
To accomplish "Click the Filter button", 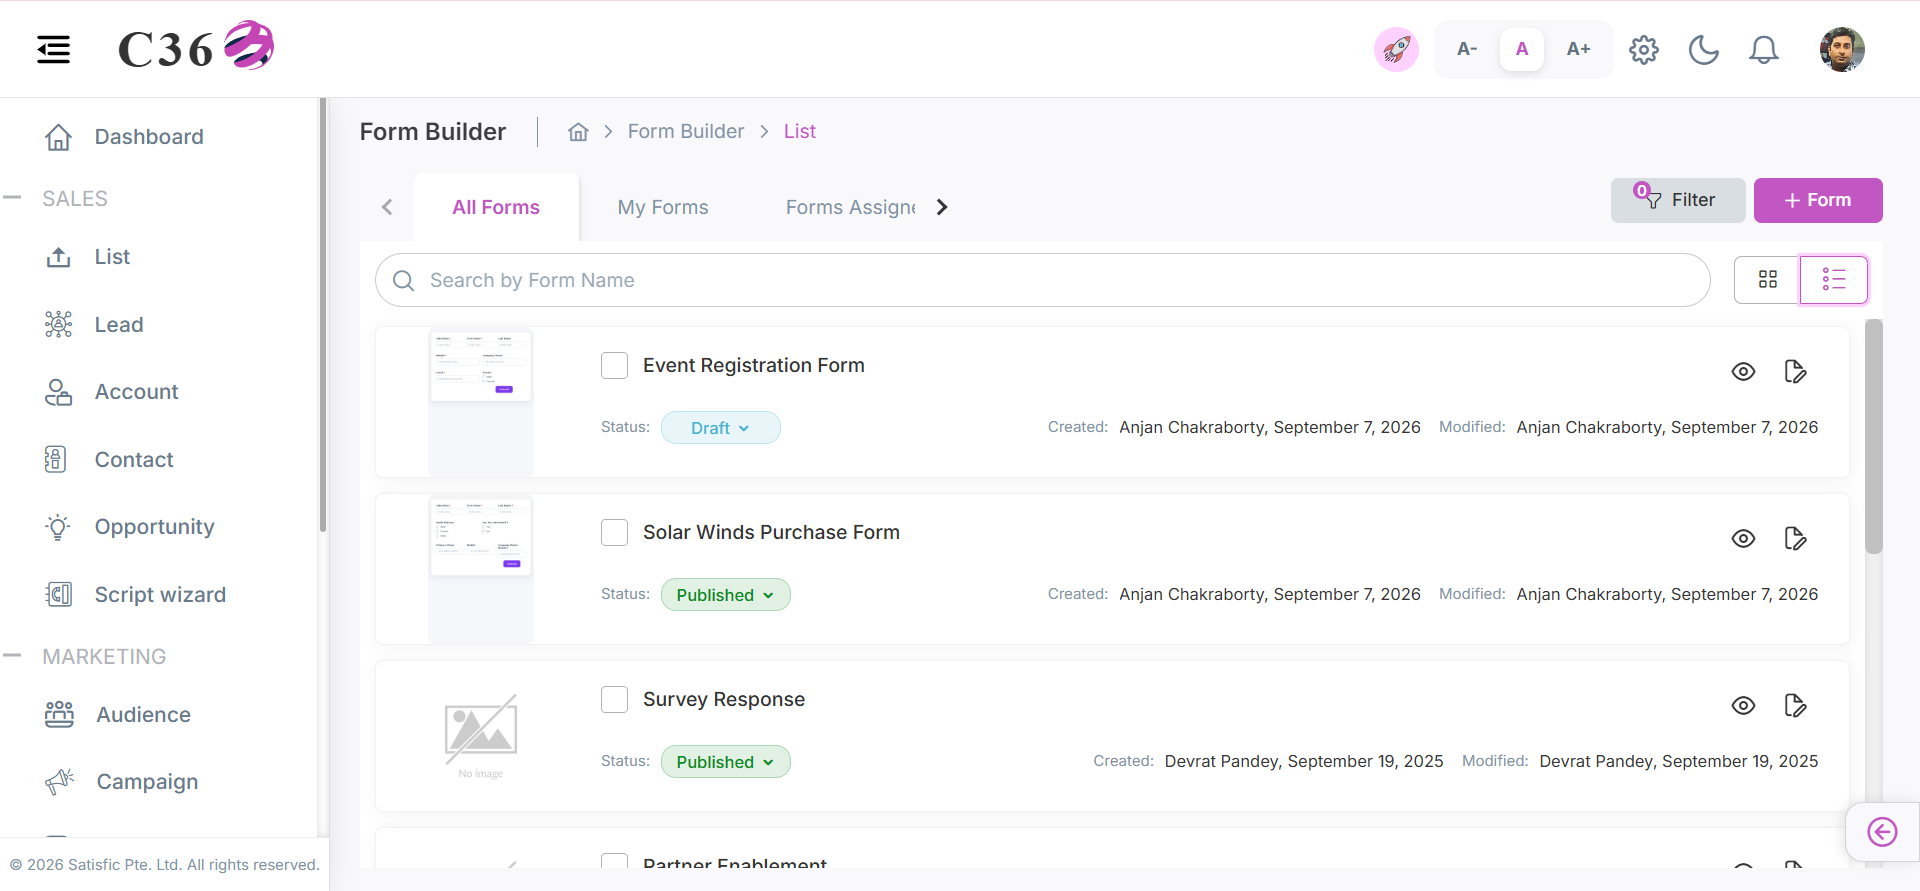I will pyautogui.click(x=1678, y=200).
